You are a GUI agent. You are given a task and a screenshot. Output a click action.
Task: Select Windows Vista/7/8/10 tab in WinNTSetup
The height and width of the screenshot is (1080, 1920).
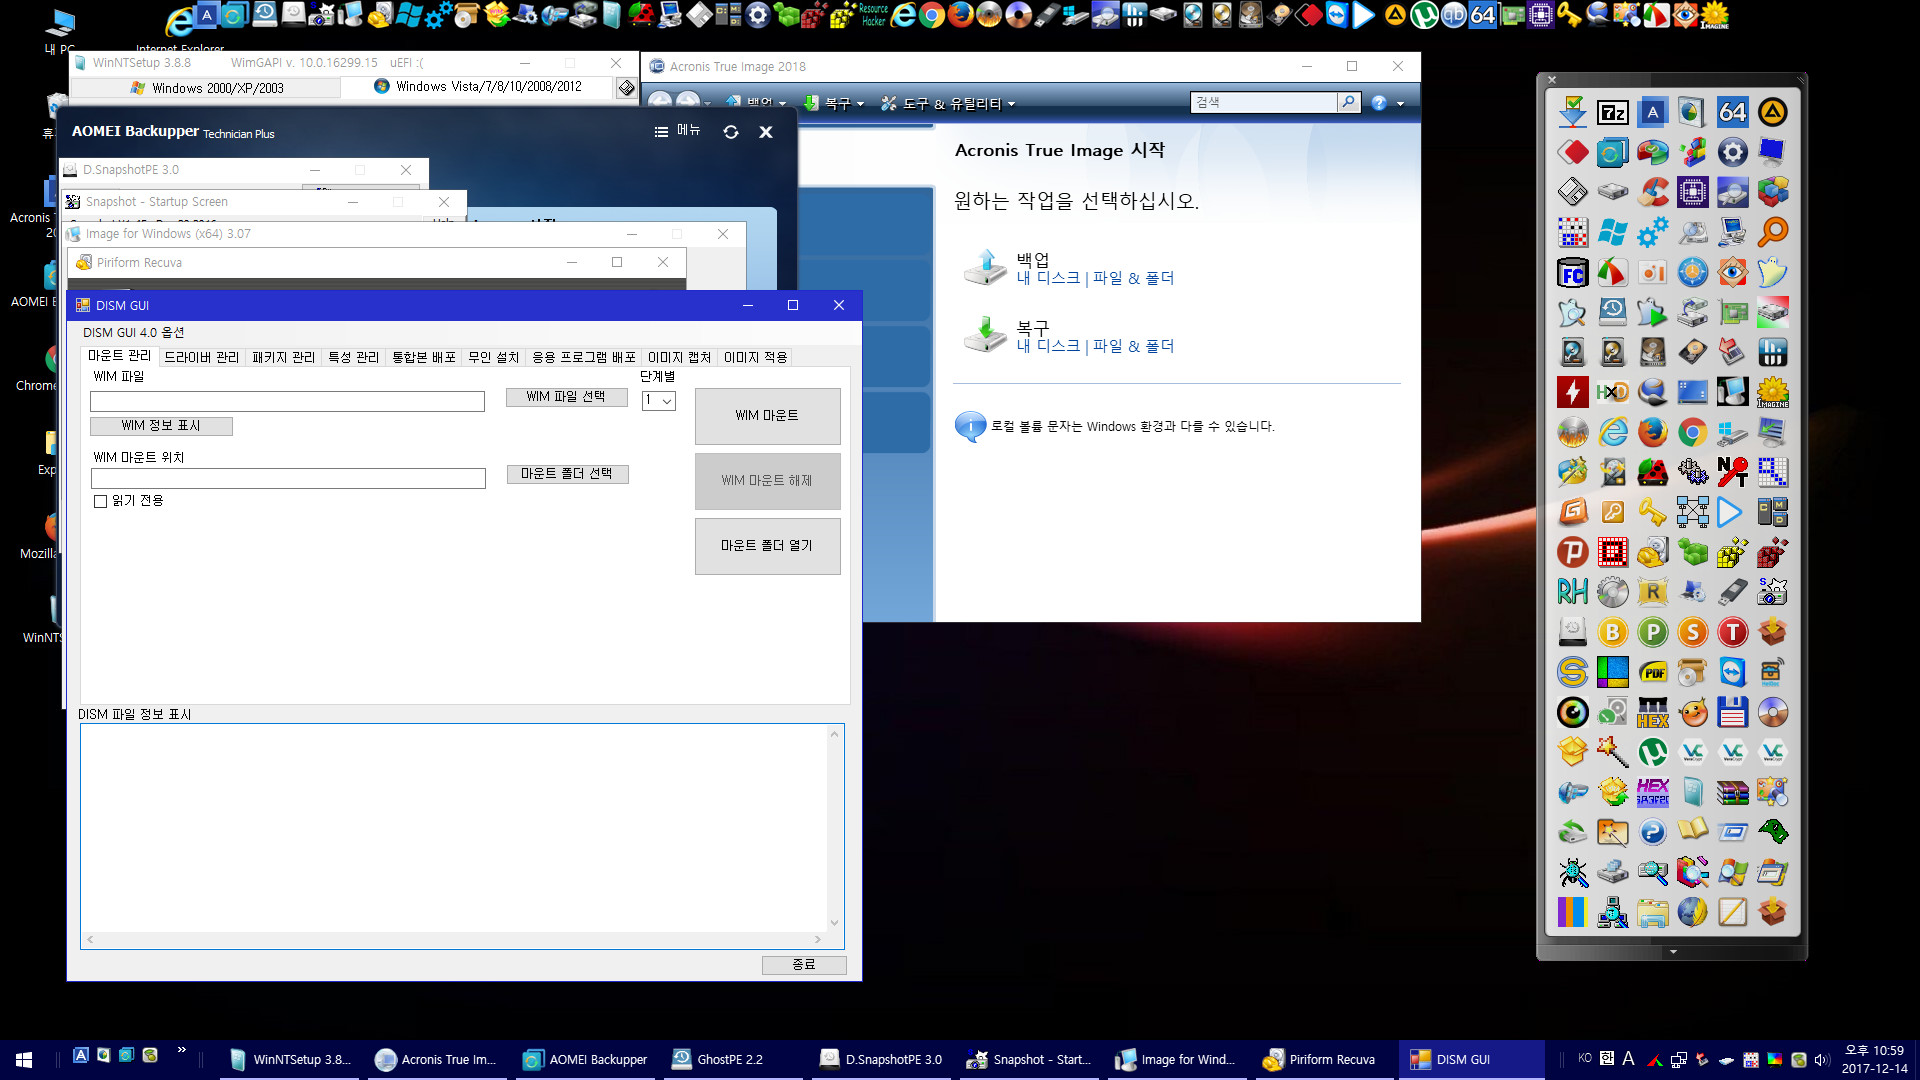pos(477,87)
